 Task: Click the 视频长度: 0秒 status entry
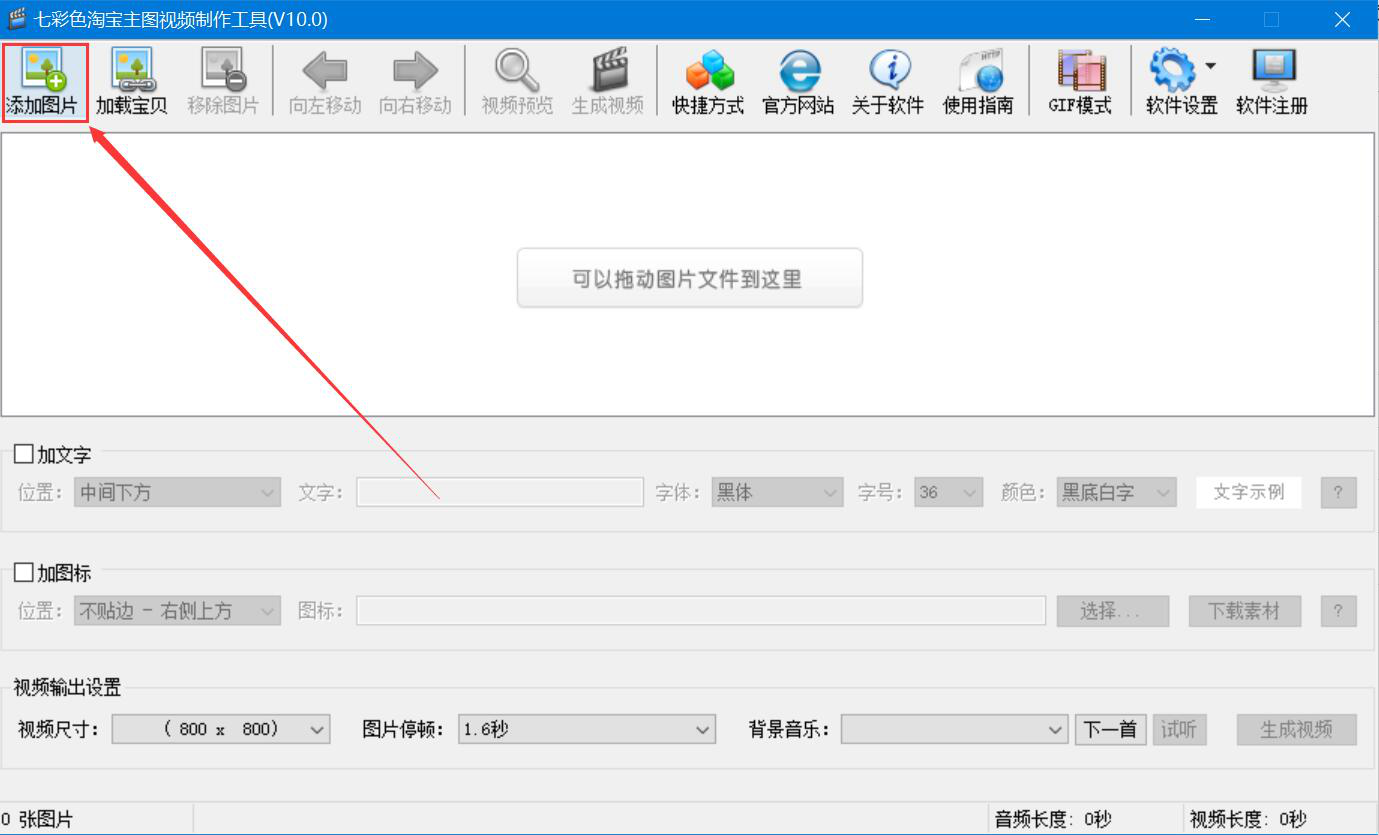point(1248,820)
